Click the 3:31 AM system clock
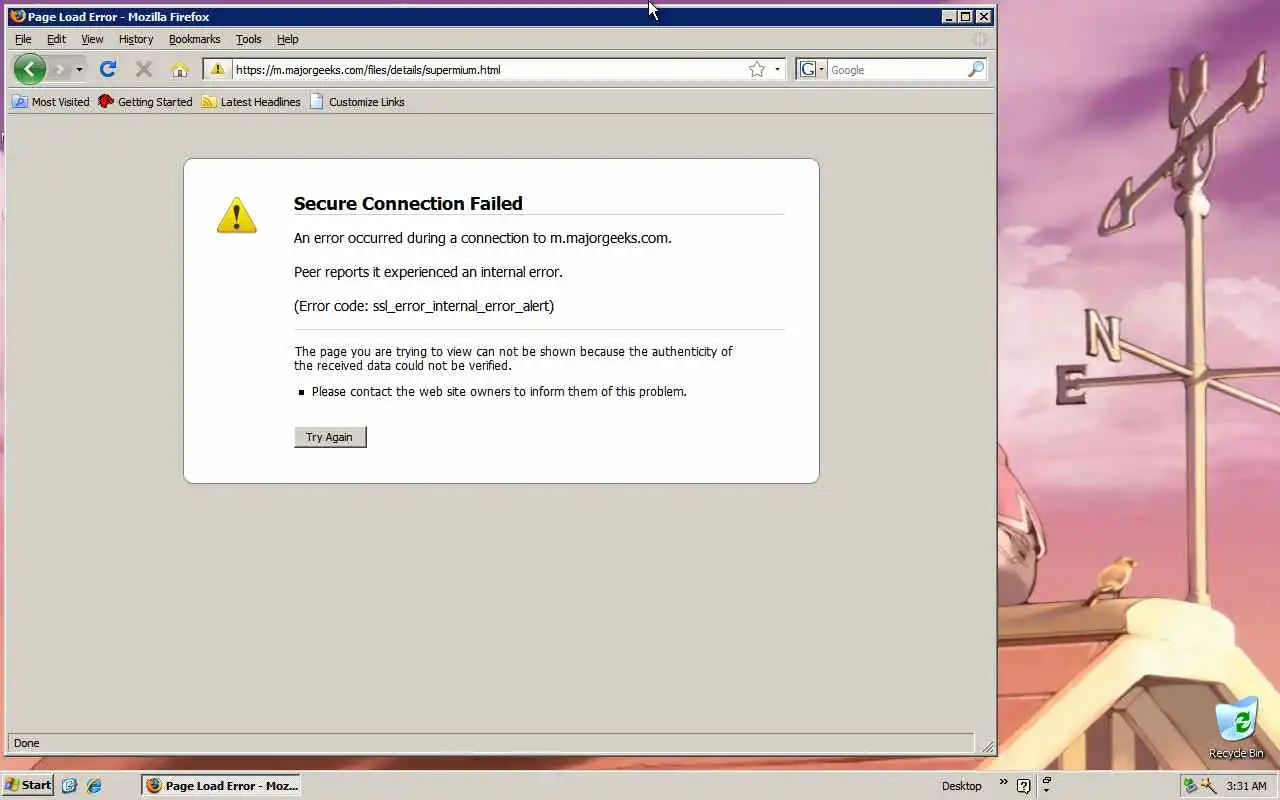 pyautogui.click(x=1246, y=786)
